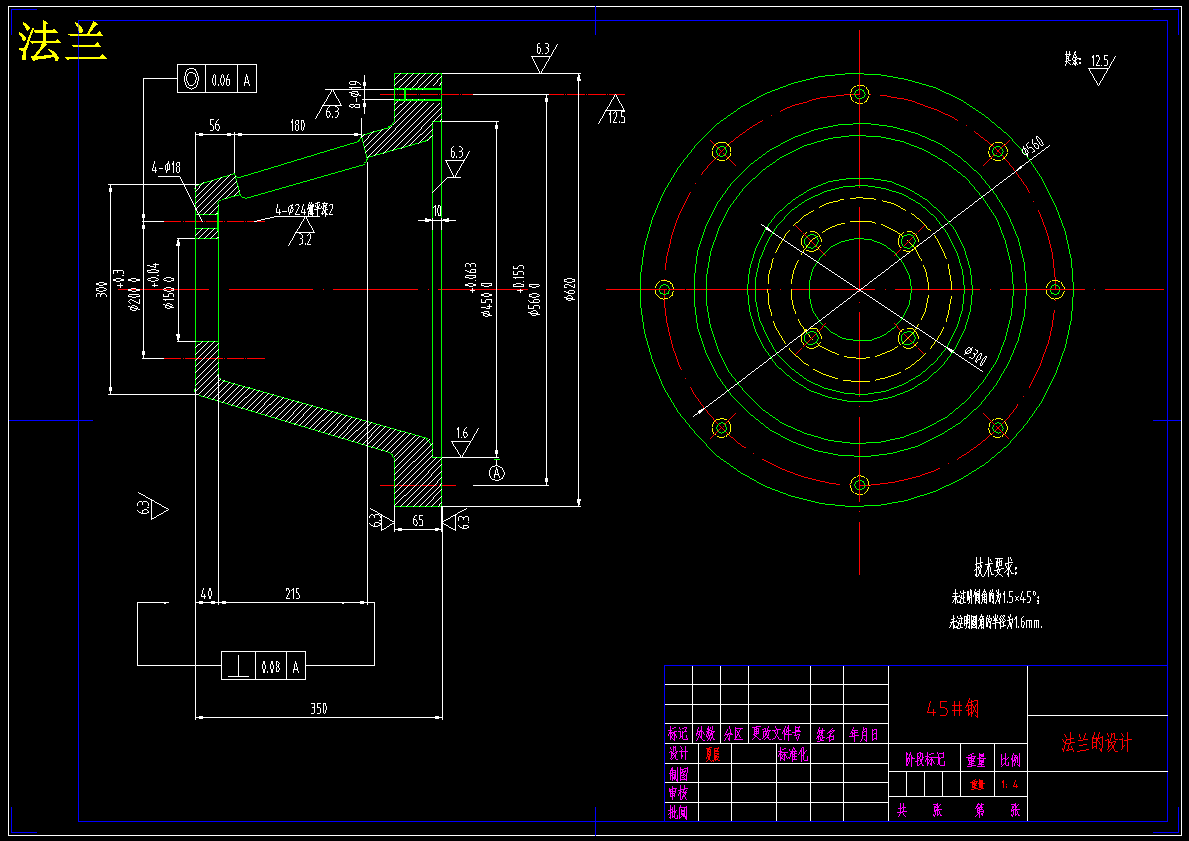Select the 8-ø19 hole callout
This screenshot has width=1189, height=841.
pos(354,95)
